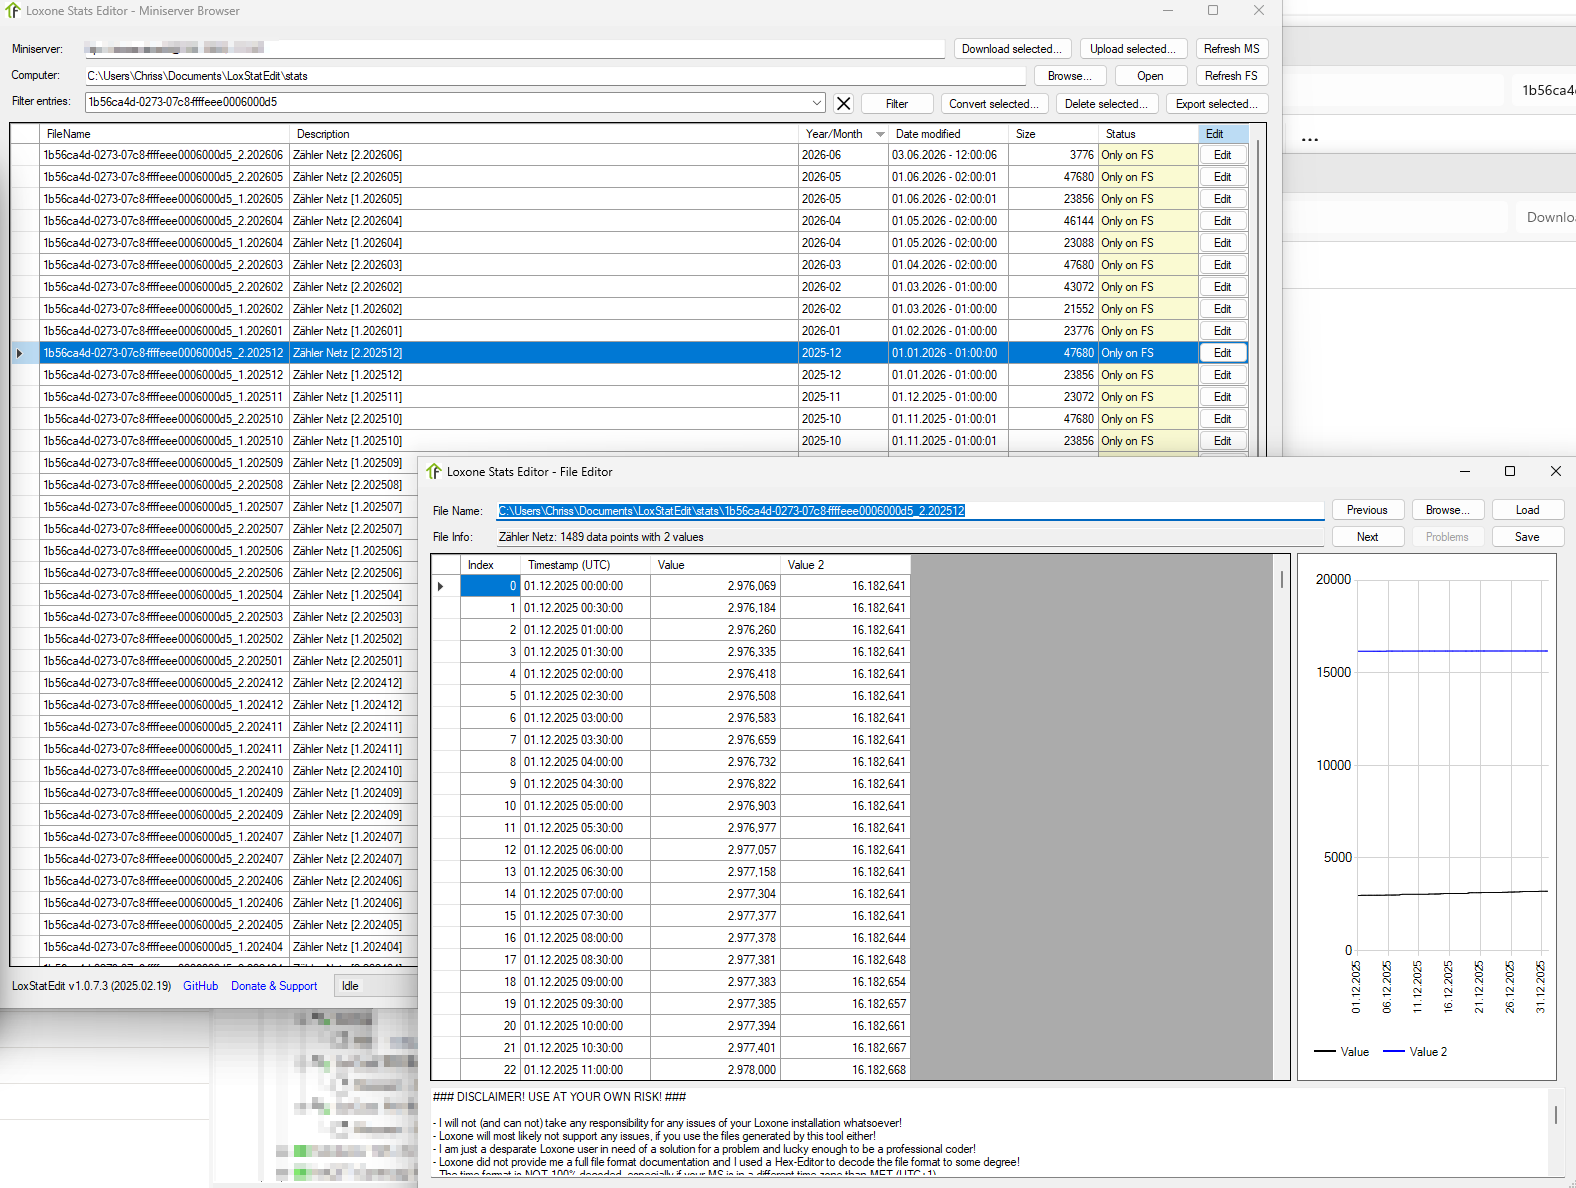Click timestamp 01.12.2025 05:00:00 cell
Screen dimensions: 1576x1188
pos(585,806)
